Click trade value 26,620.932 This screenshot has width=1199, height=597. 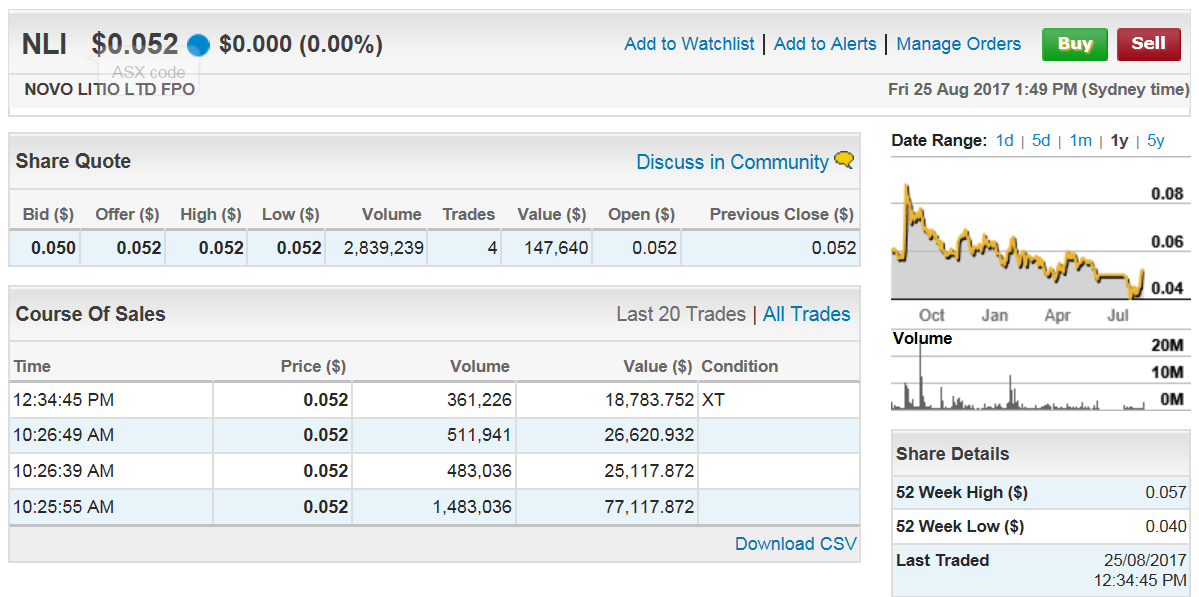(x=650, y=435)
